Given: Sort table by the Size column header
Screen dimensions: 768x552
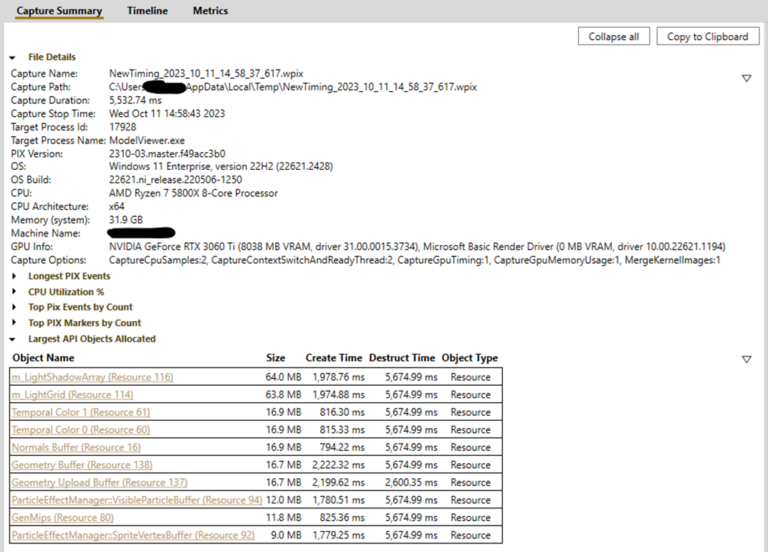Looking at the screenshot, I should 275,358.
